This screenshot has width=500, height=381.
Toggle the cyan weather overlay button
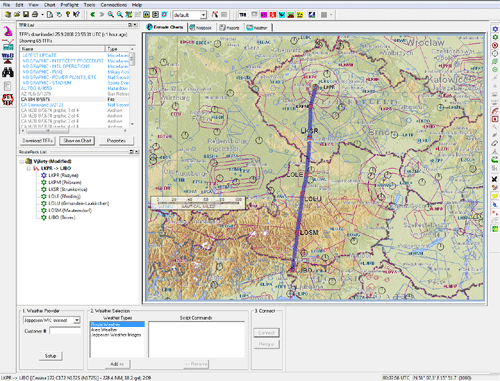pyautogui.click(x=282, y=15)
